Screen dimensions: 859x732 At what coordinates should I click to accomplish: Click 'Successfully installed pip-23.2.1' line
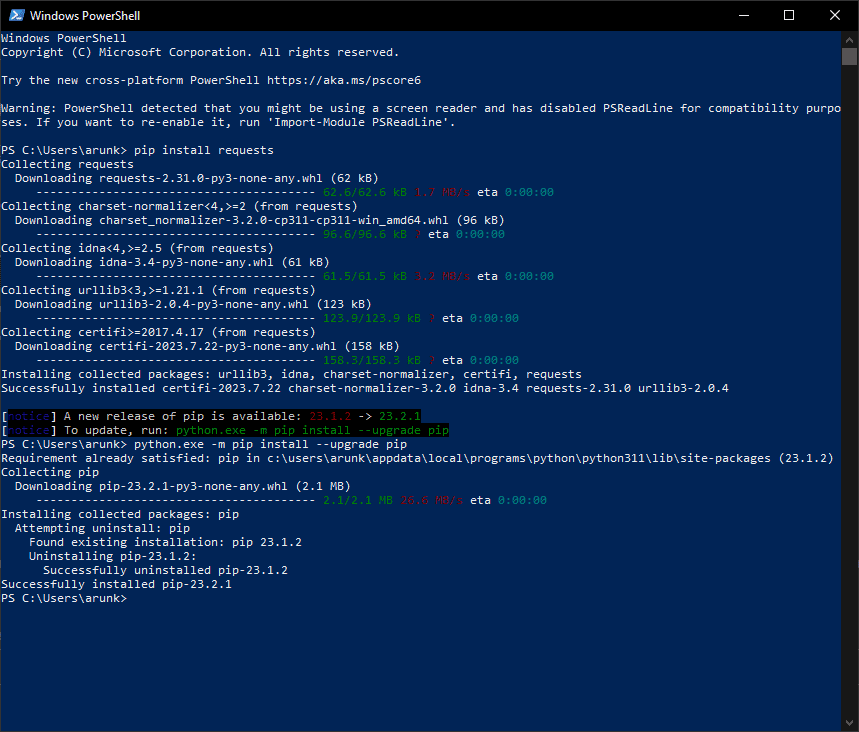[116, 585]
